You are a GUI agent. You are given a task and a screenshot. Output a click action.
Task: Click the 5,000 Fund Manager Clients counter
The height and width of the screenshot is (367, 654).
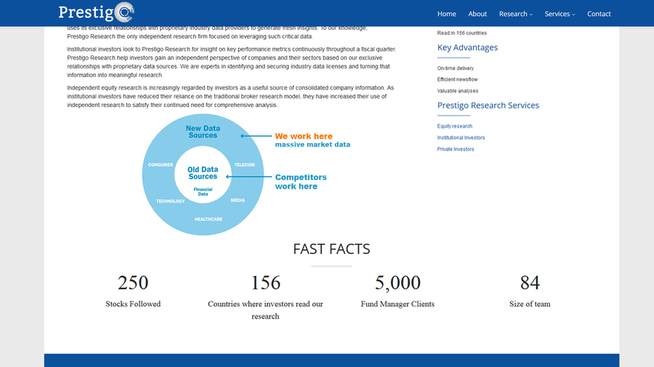[397, 291]
